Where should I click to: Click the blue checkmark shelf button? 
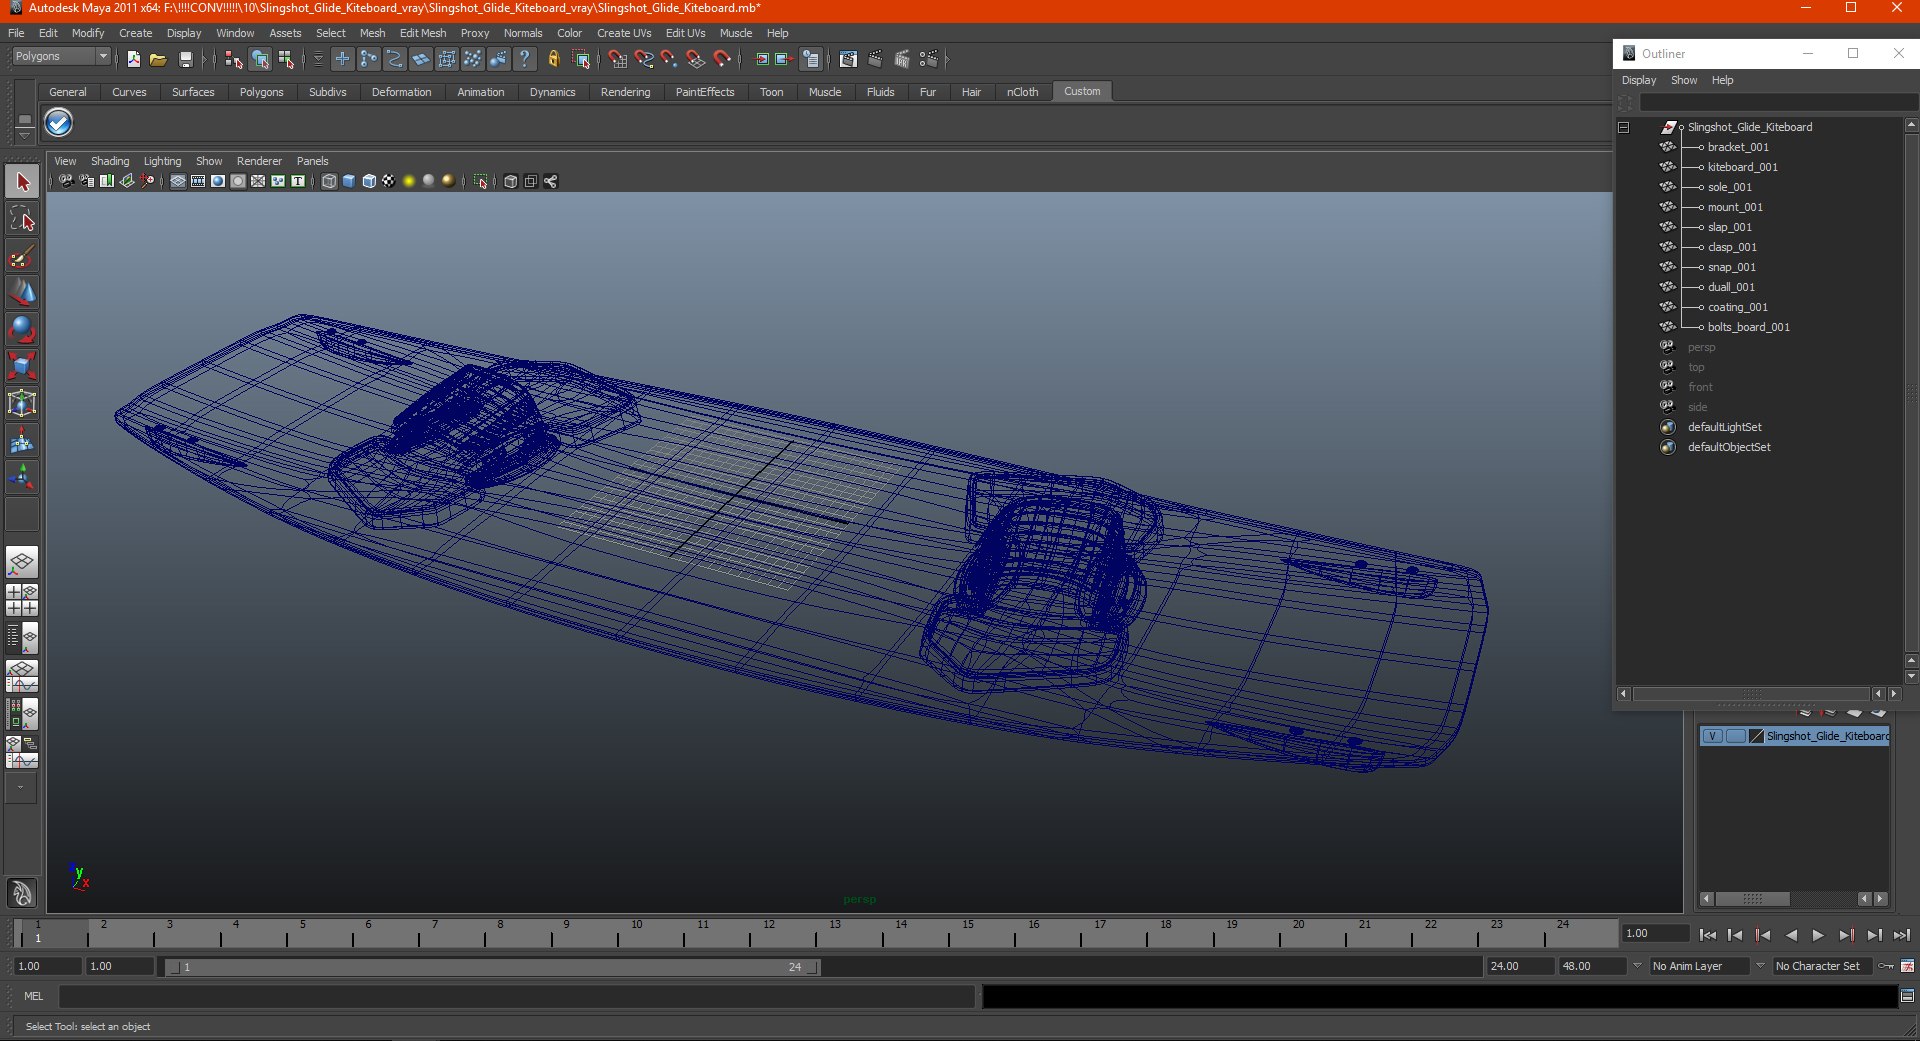tap(59, 123)
